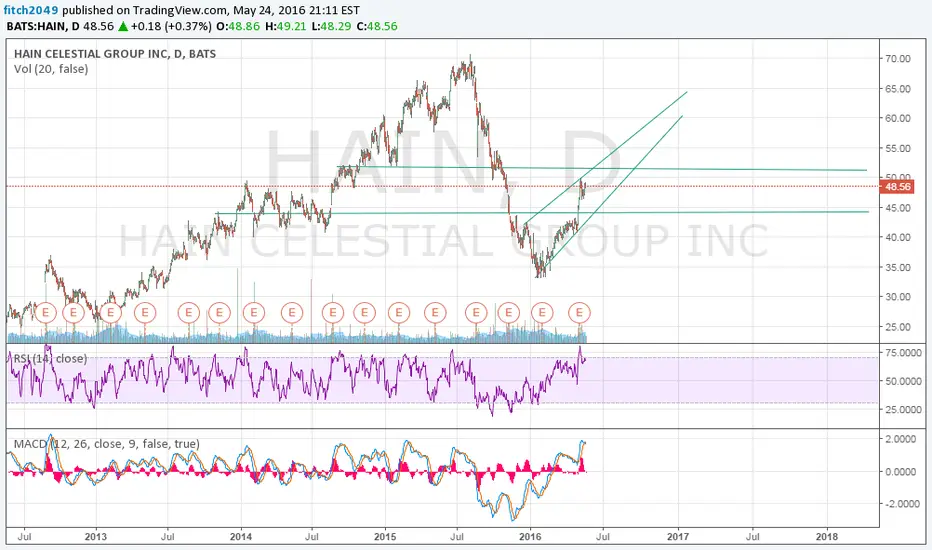Open the November 2013 earnings E marker
The image size is (932, 550).
coord(219,312)
